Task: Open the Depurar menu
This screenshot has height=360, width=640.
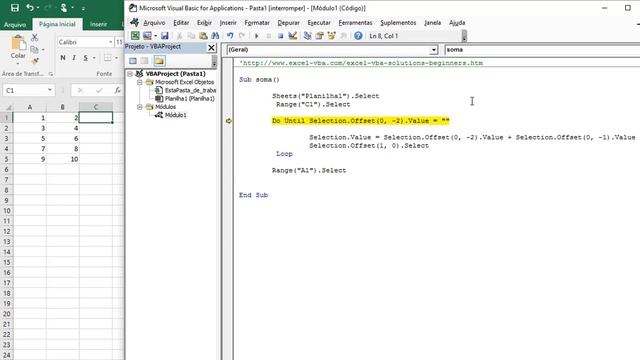Action: click(288, 23)
